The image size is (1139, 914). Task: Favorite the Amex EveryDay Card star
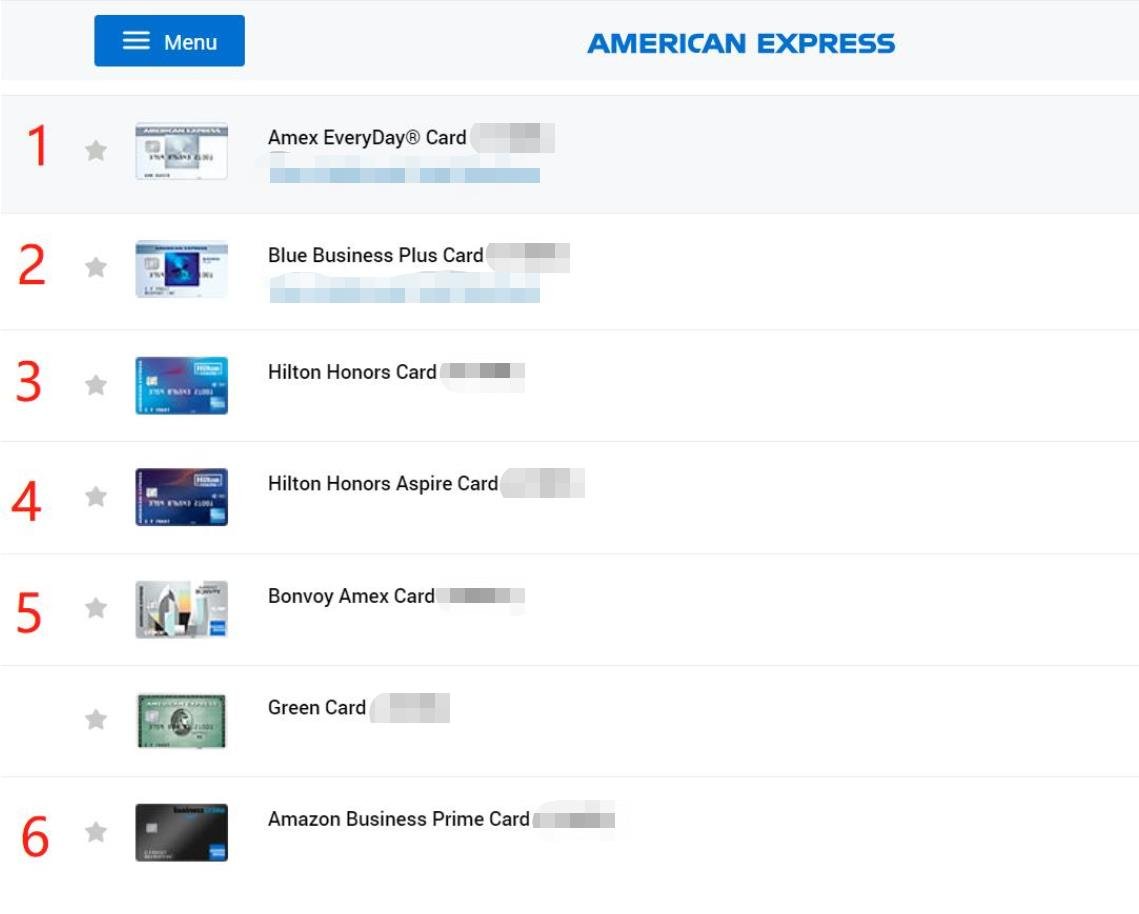(96, 150)
